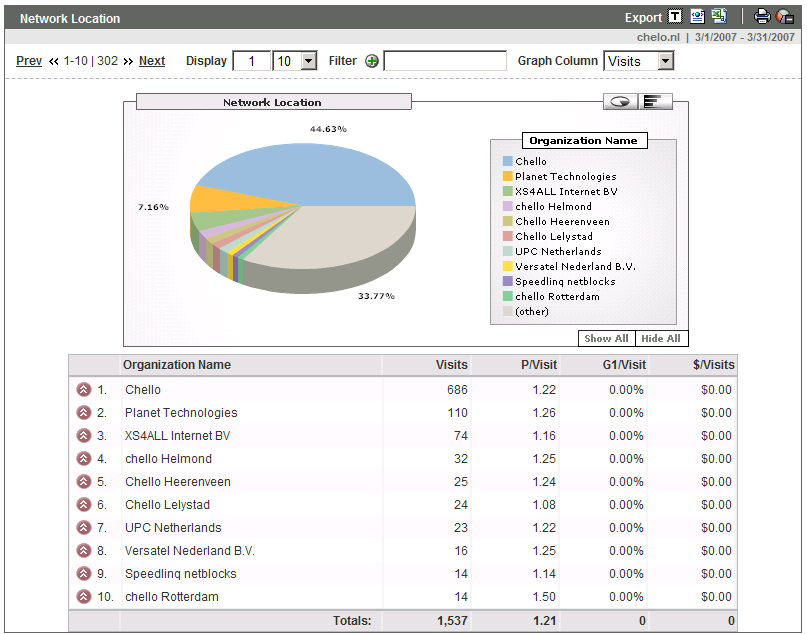The image size is (807, 634).
Task: Expand the Planet Technologies row icon
Action: [84, 413]
